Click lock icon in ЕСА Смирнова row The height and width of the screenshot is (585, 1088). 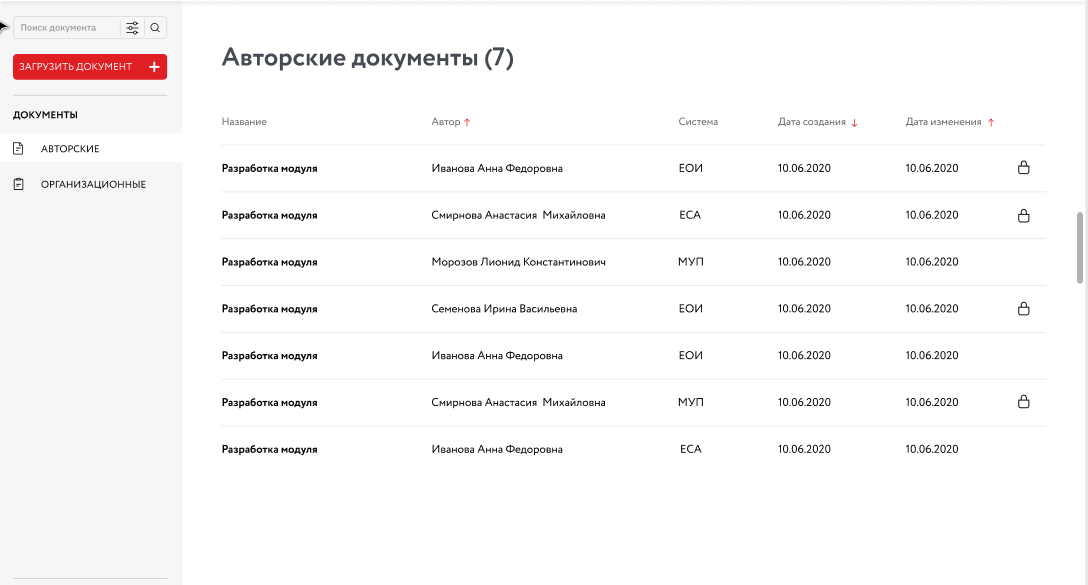coord(1023,215)
